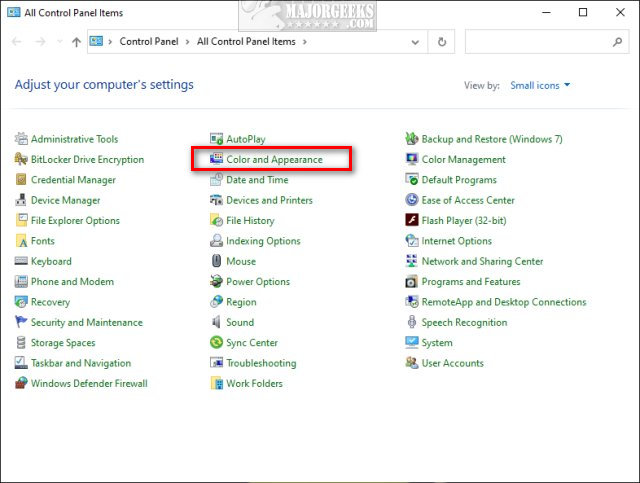Image resolution: width=640 pixels, height=483 pixels.
Task: Click the Forward navigation arrow
Action: coord(40,42)
